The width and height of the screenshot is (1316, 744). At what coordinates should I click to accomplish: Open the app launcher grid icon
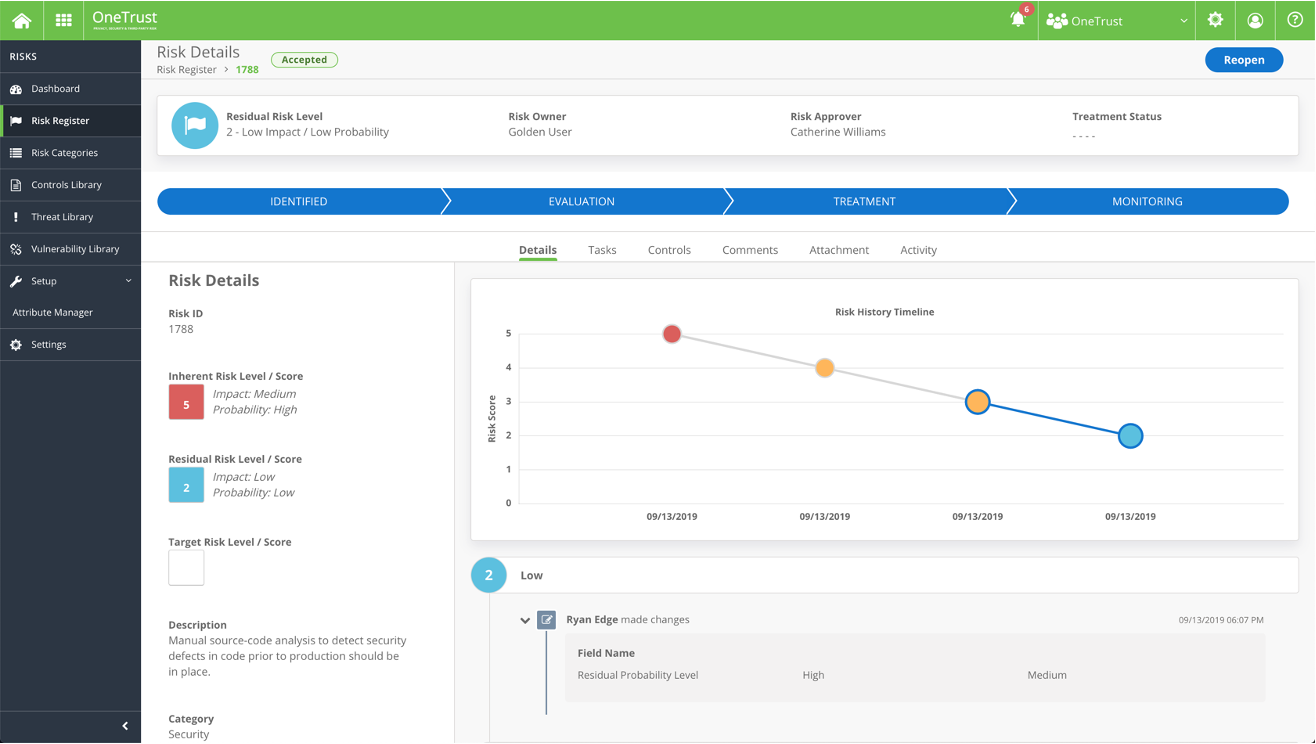[x=63, y=20]
